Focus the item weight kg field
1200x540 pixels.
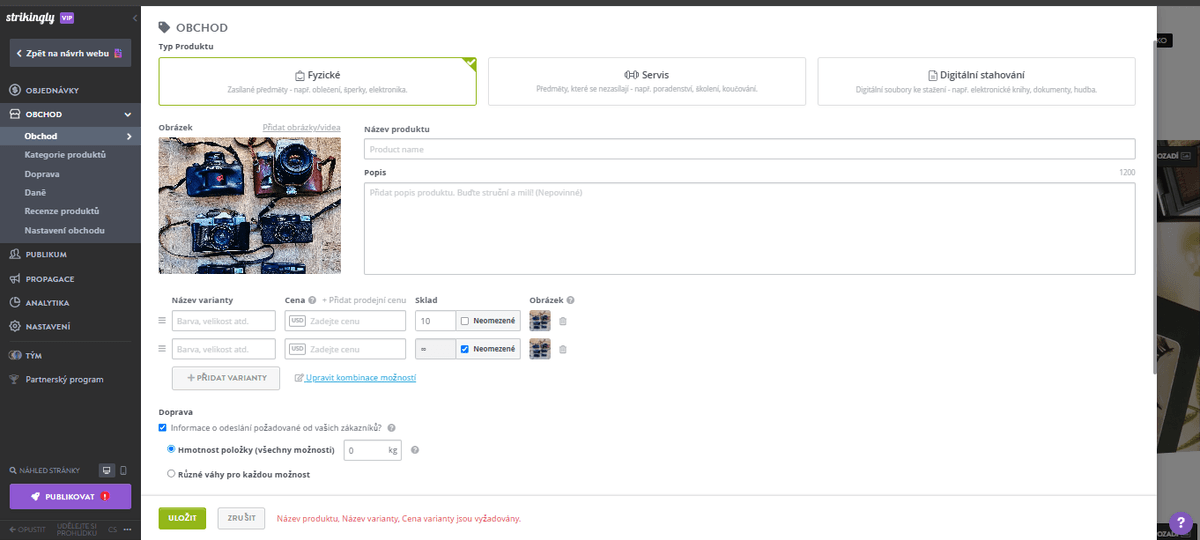coord(373,450)
